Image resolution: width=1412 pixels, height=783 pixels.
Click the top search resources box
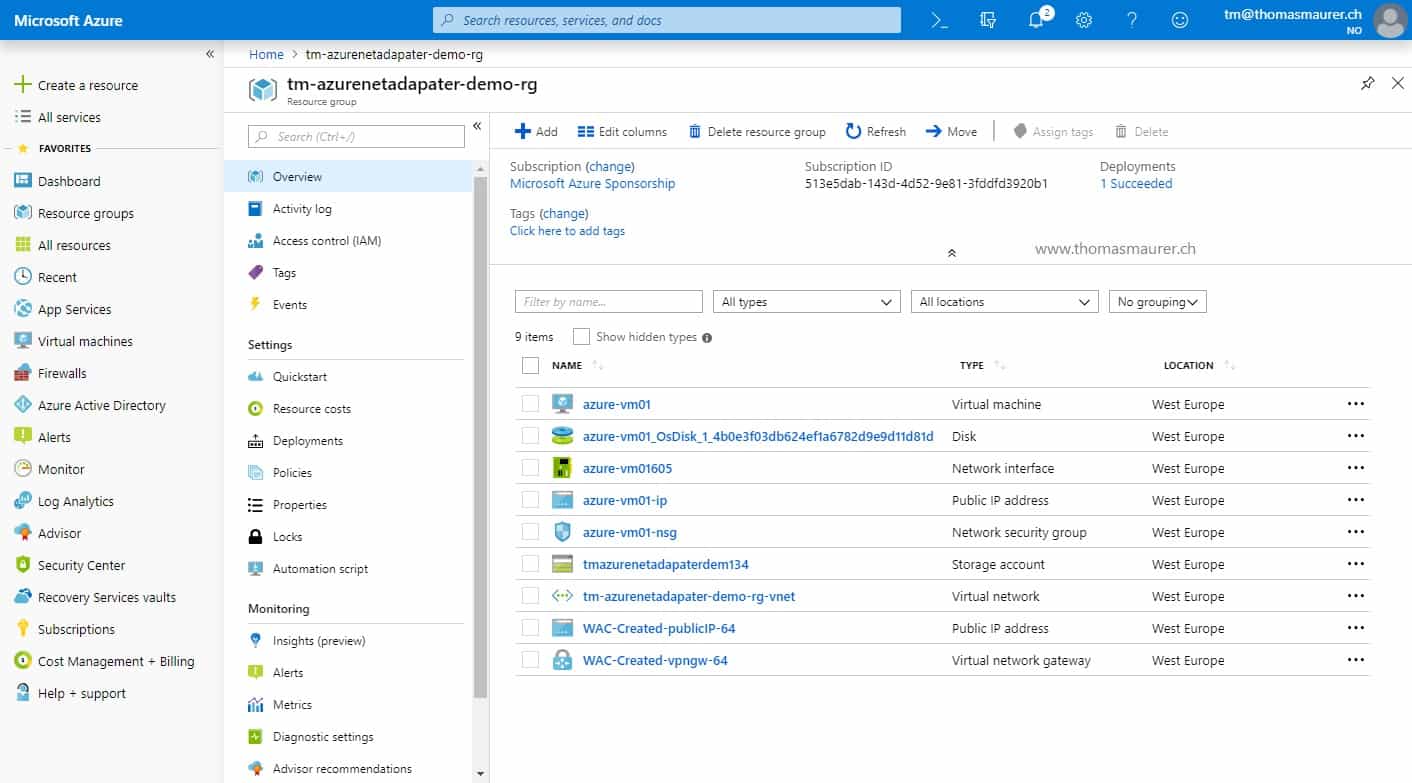667,20
